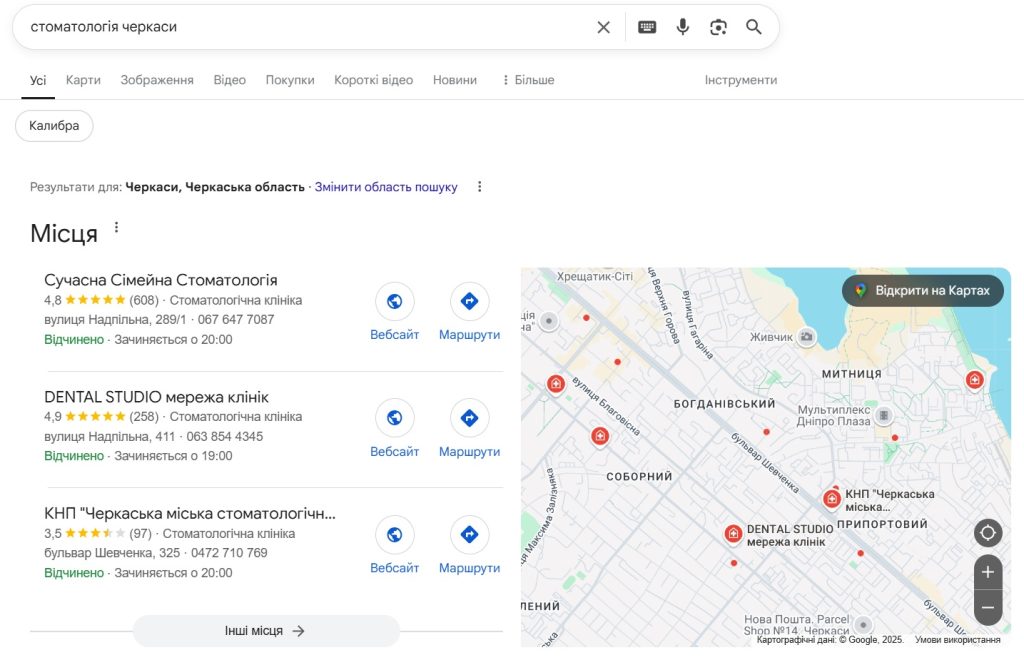Screen dimensions: 1024x660
Task: Open map via Відкрити на Картах
Action: click(922, 291)
